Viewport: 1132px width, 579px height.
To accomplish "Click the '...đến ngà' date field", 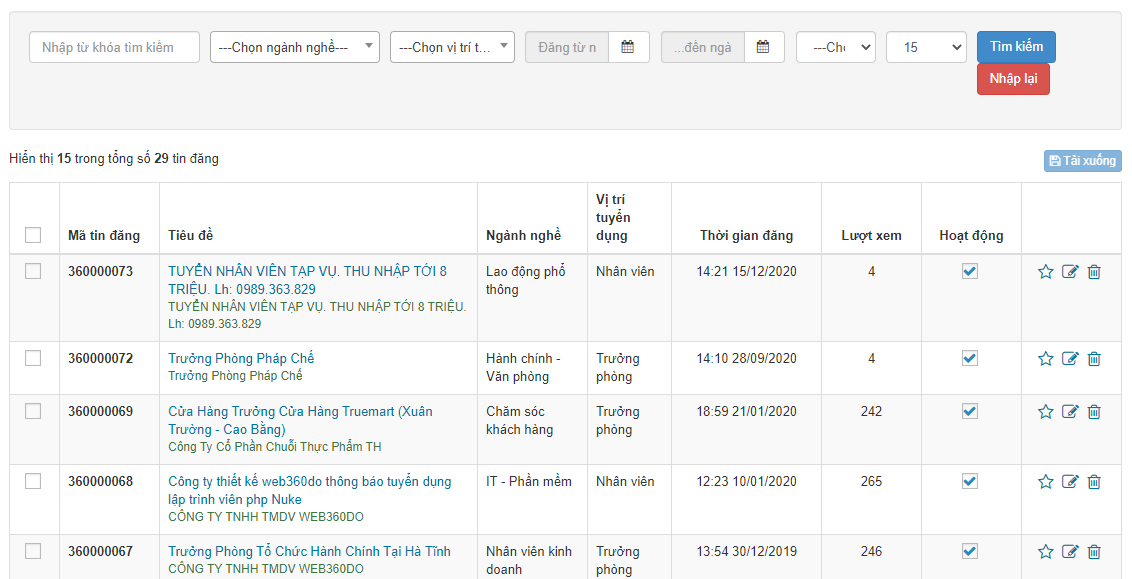I will click(x=702, y=47).
